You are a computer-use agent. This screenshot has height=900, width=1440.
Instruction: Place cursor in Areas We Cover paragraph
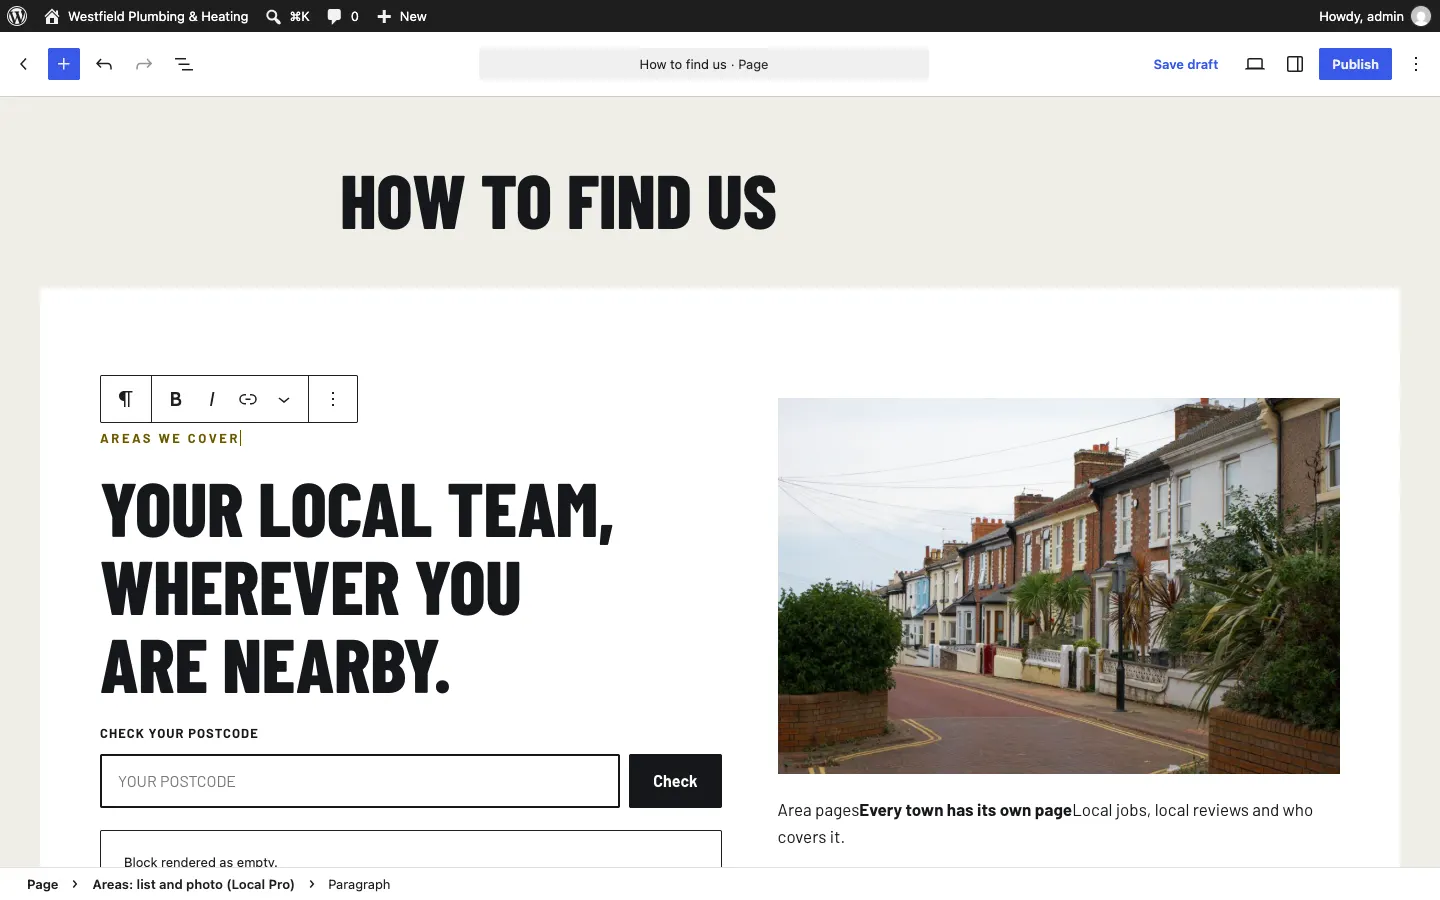tap(170, 438)
